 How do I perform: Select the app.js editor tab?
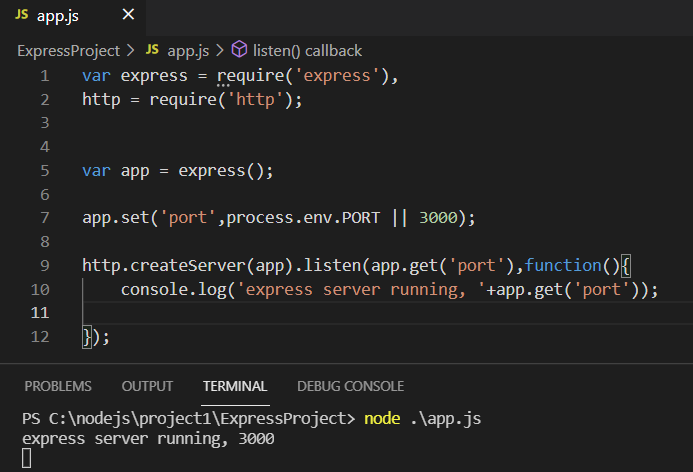point(72,18)
